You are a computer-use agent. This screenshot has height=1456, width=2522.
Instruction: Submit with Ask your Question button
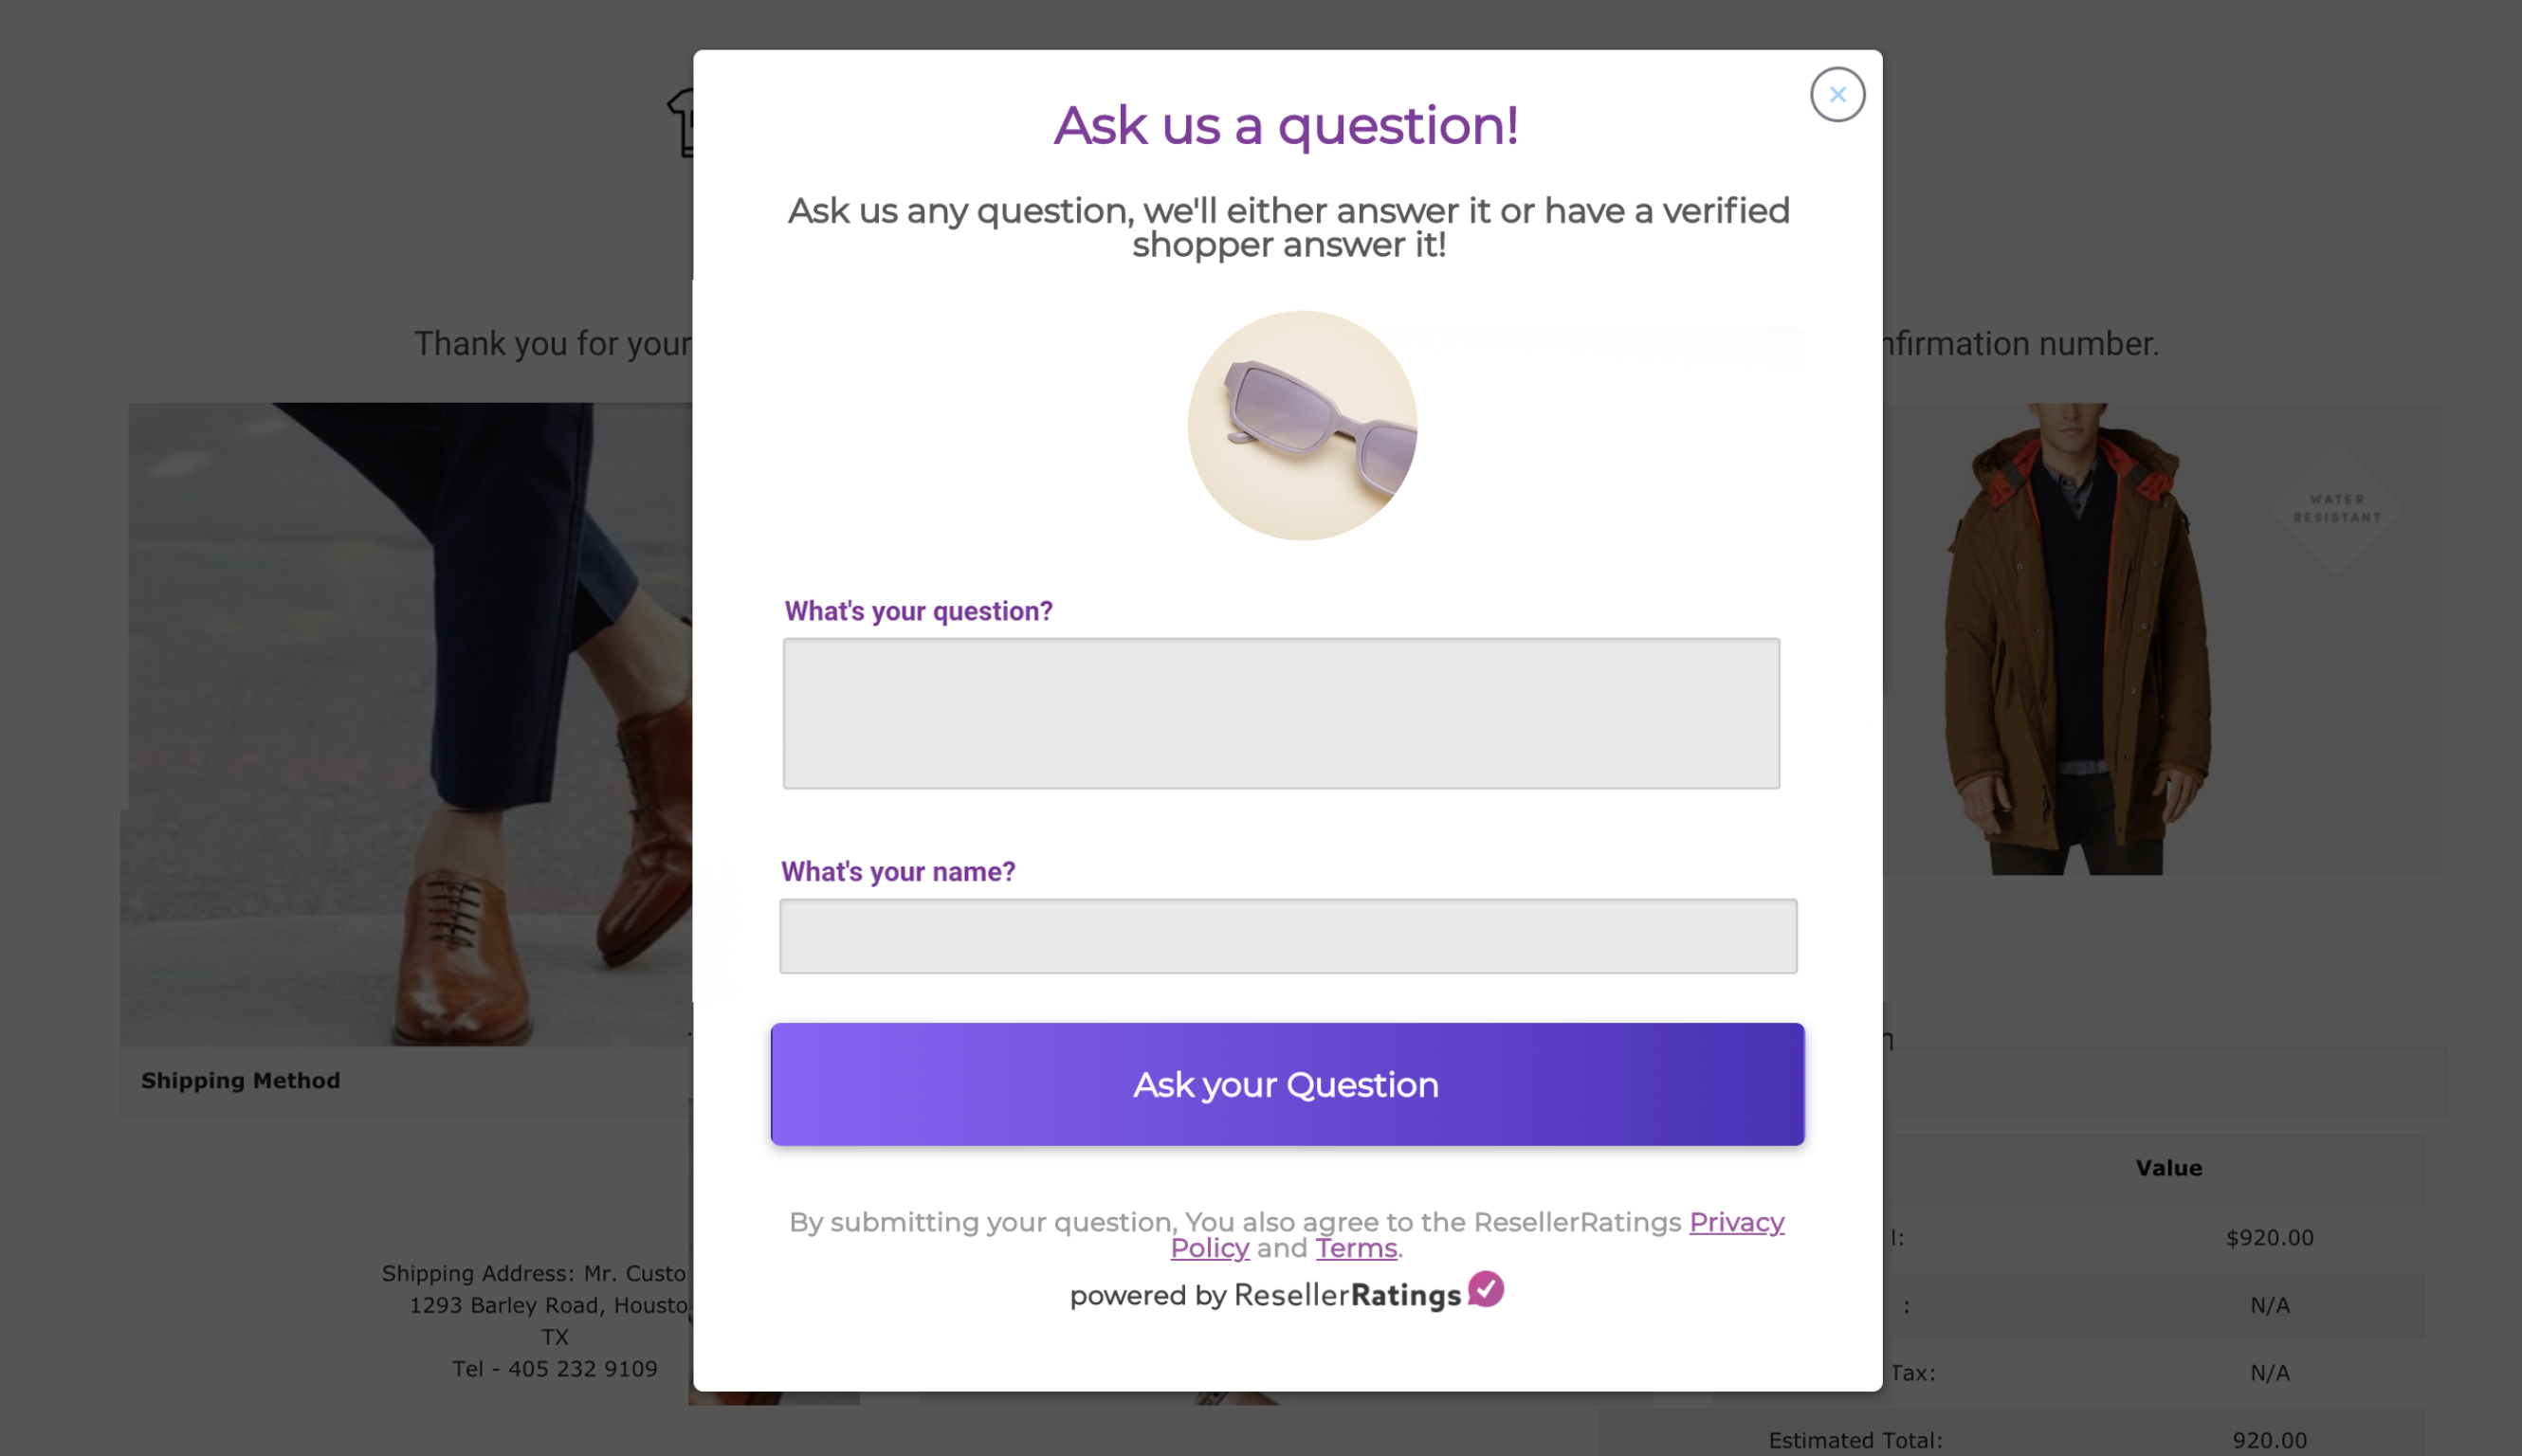tap(1287, 1084)
